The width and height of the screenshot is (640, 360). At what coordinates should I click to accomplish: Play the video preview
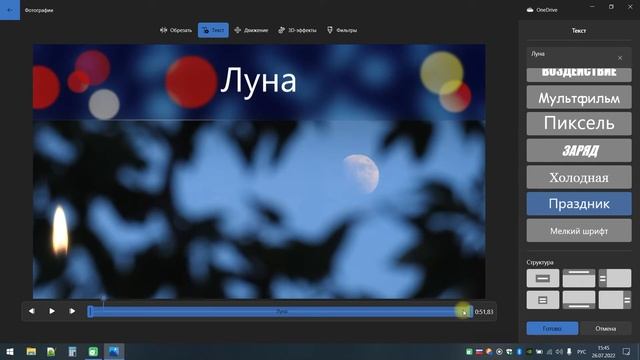(52, 311)
